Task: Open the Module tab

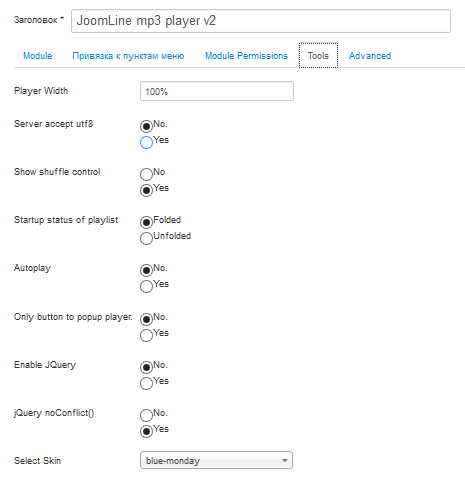Action: (37, 56)
